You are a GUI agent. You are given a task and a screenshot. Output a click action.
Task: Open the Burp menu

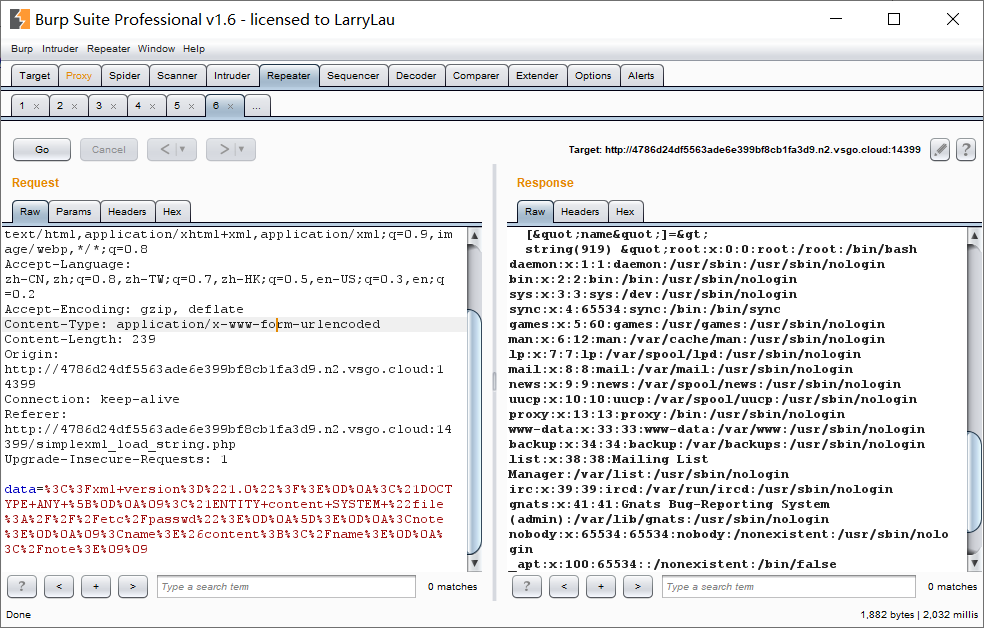click(x=22, y=48)
